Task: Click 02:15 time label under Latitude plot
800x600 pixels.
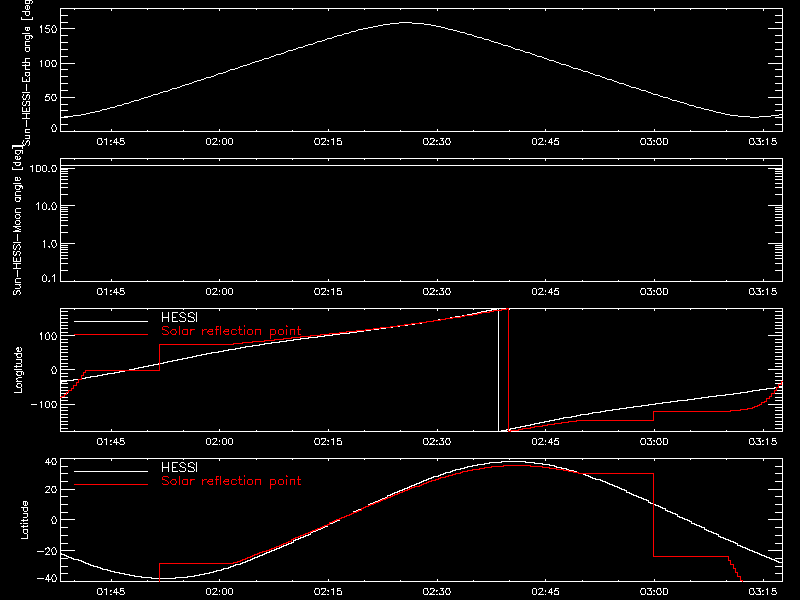Action: tap(328, 591)
